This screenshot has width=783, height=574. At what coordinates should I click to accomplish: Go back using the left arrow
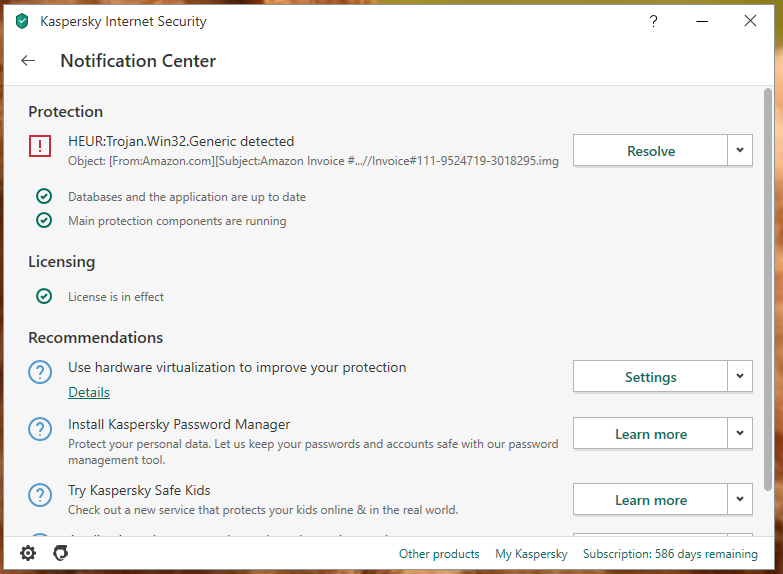(x=28, y=61)
